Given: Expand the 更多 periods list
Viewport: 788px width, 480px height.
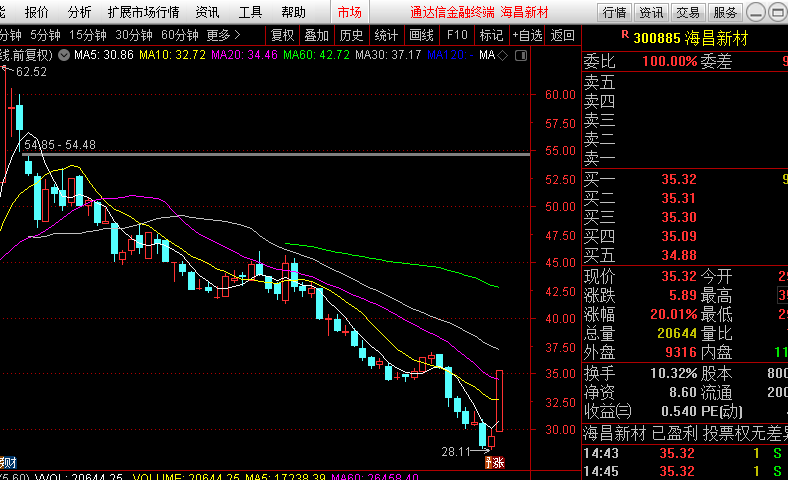Looking at the screenshot, I should click(224, 35).
